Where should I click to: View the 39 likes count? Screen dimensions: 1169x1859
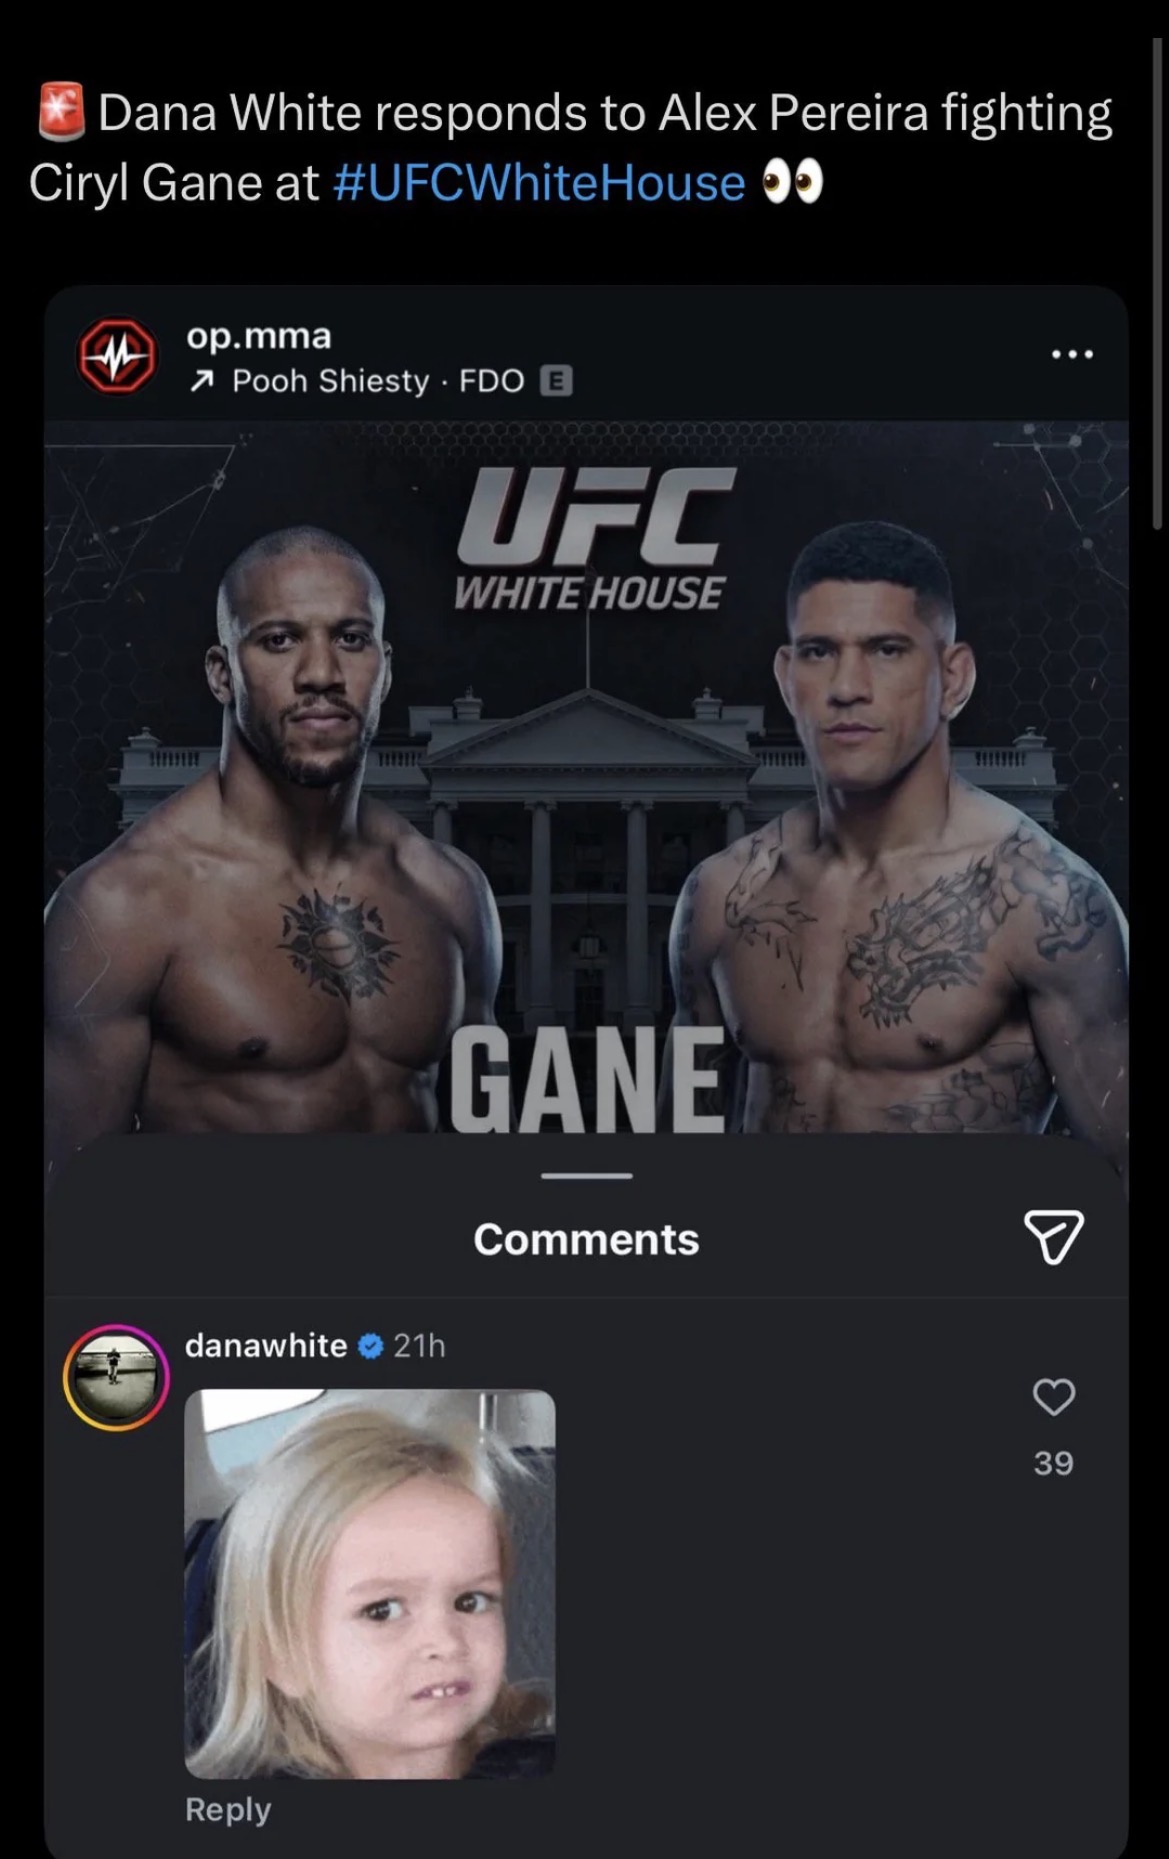(x=1053, y=1463)
